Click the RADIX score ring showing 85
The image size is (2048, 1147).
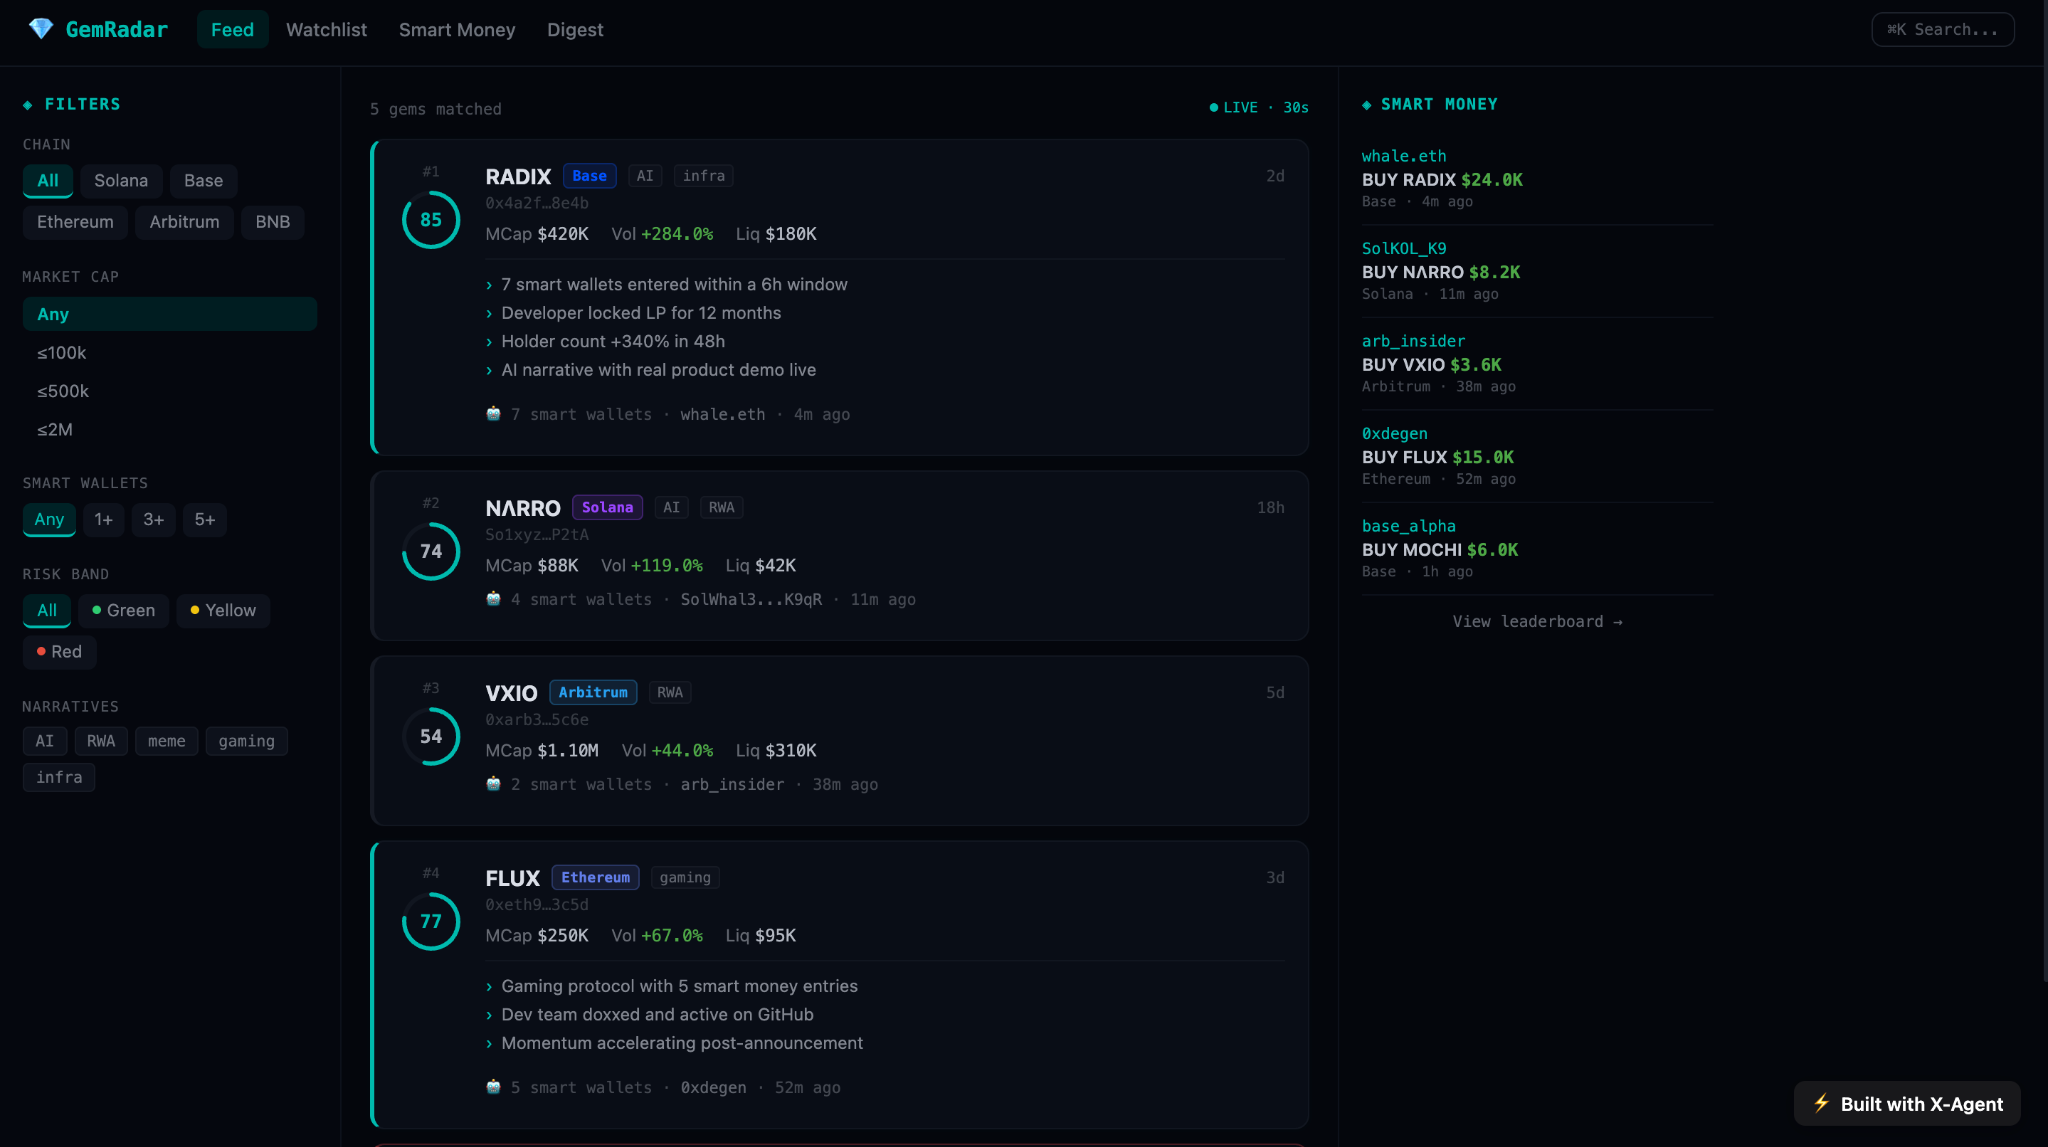[x=431, y=220]
